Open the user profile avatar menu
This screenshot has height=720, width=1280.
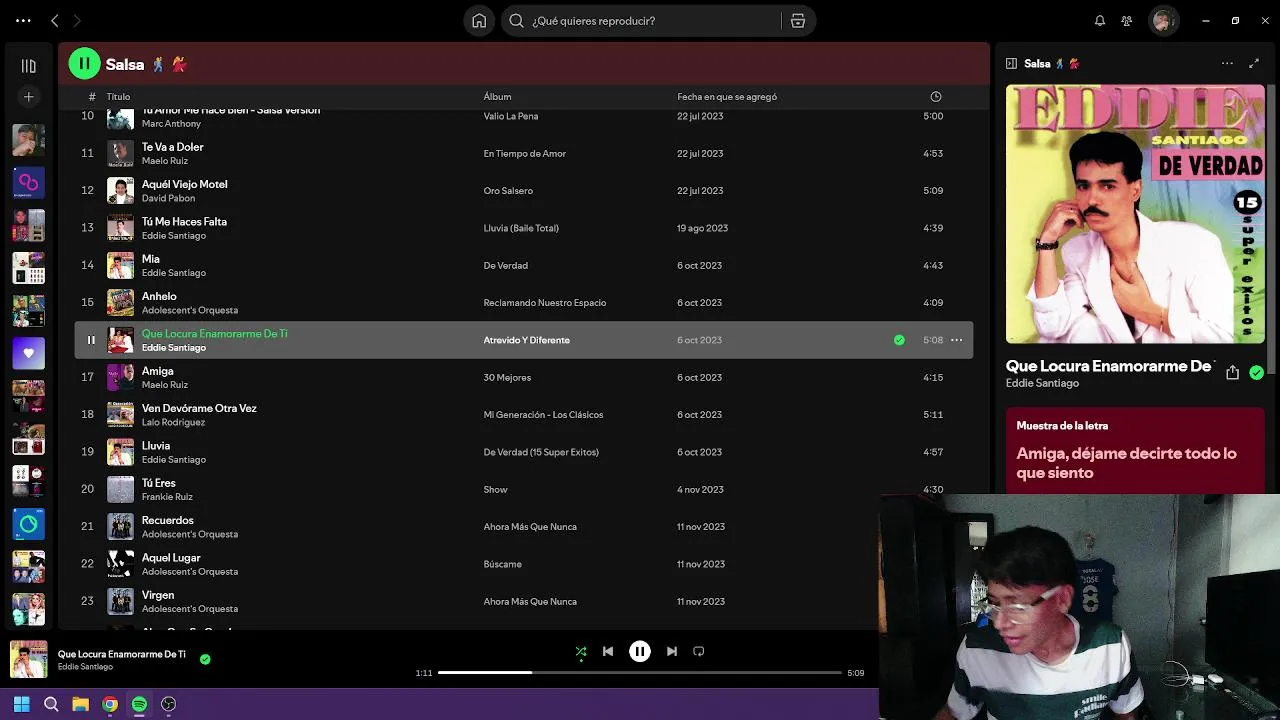[x=1163, y=20]
